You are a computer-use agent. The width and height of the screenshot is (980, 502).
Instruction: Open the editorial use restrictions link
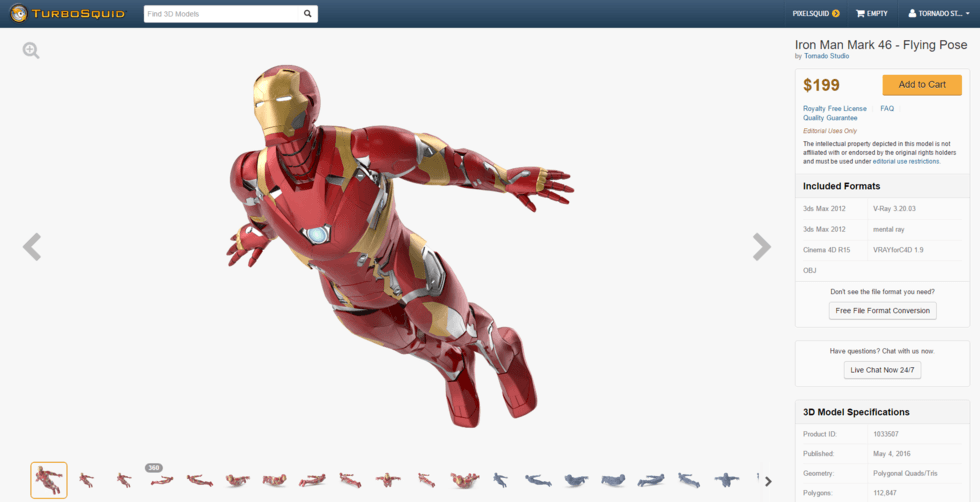906,161
